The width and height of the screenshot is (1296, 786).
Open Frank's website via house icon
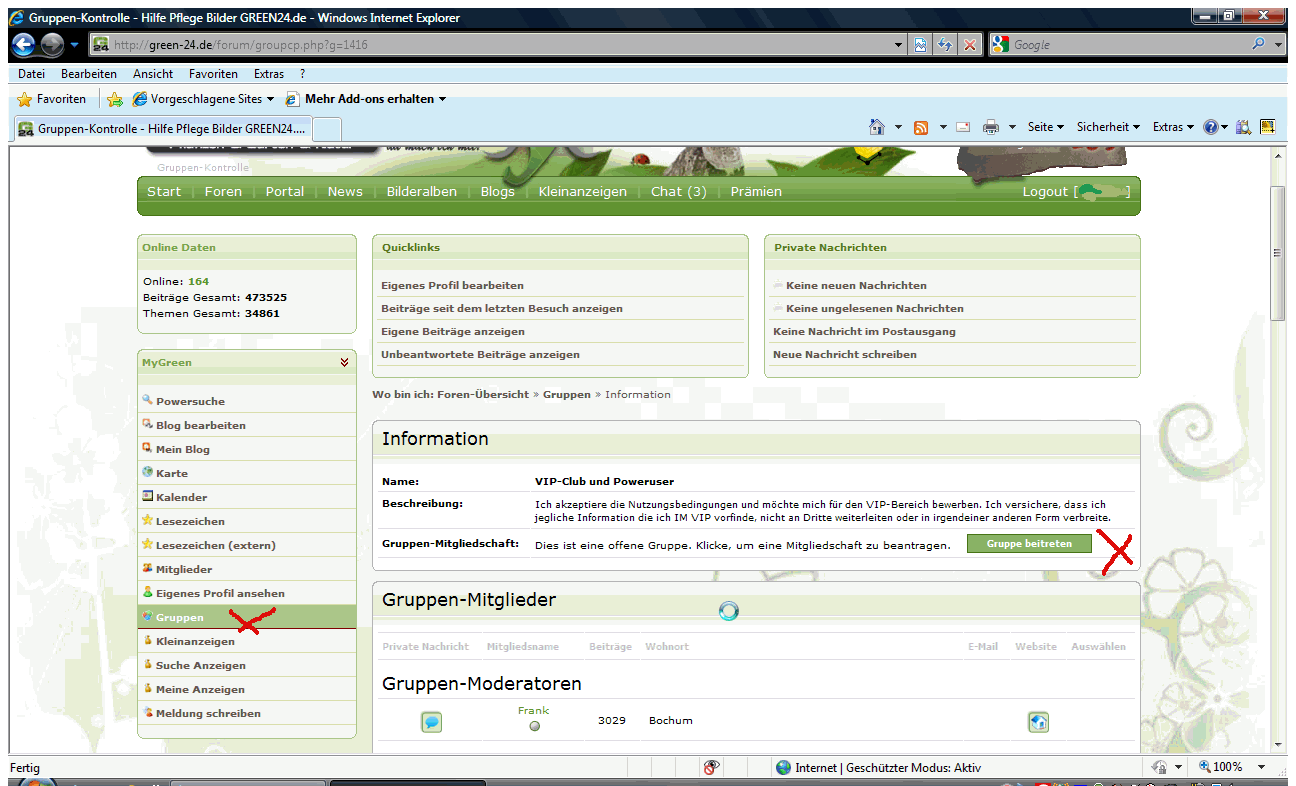1038,722
